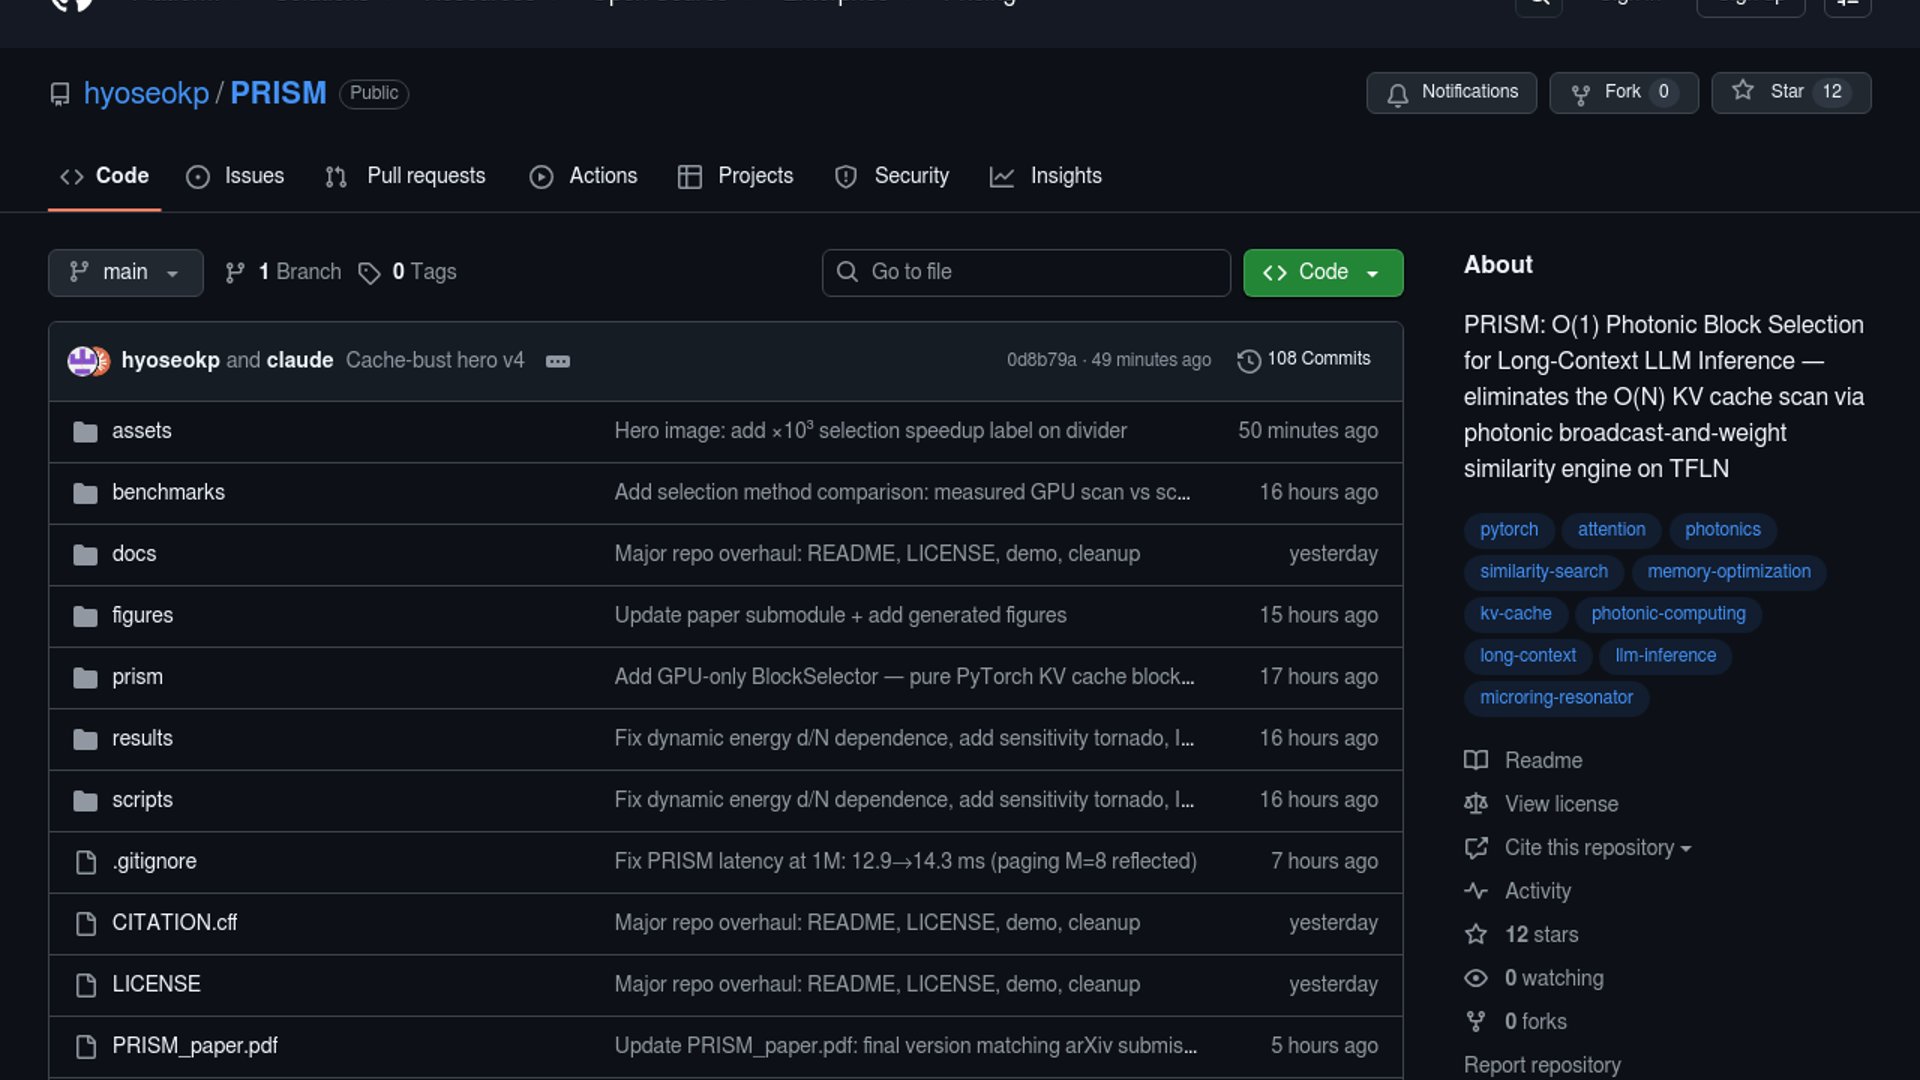
Task: Open the assets folder icon
Action: click(x=85, y=432)
